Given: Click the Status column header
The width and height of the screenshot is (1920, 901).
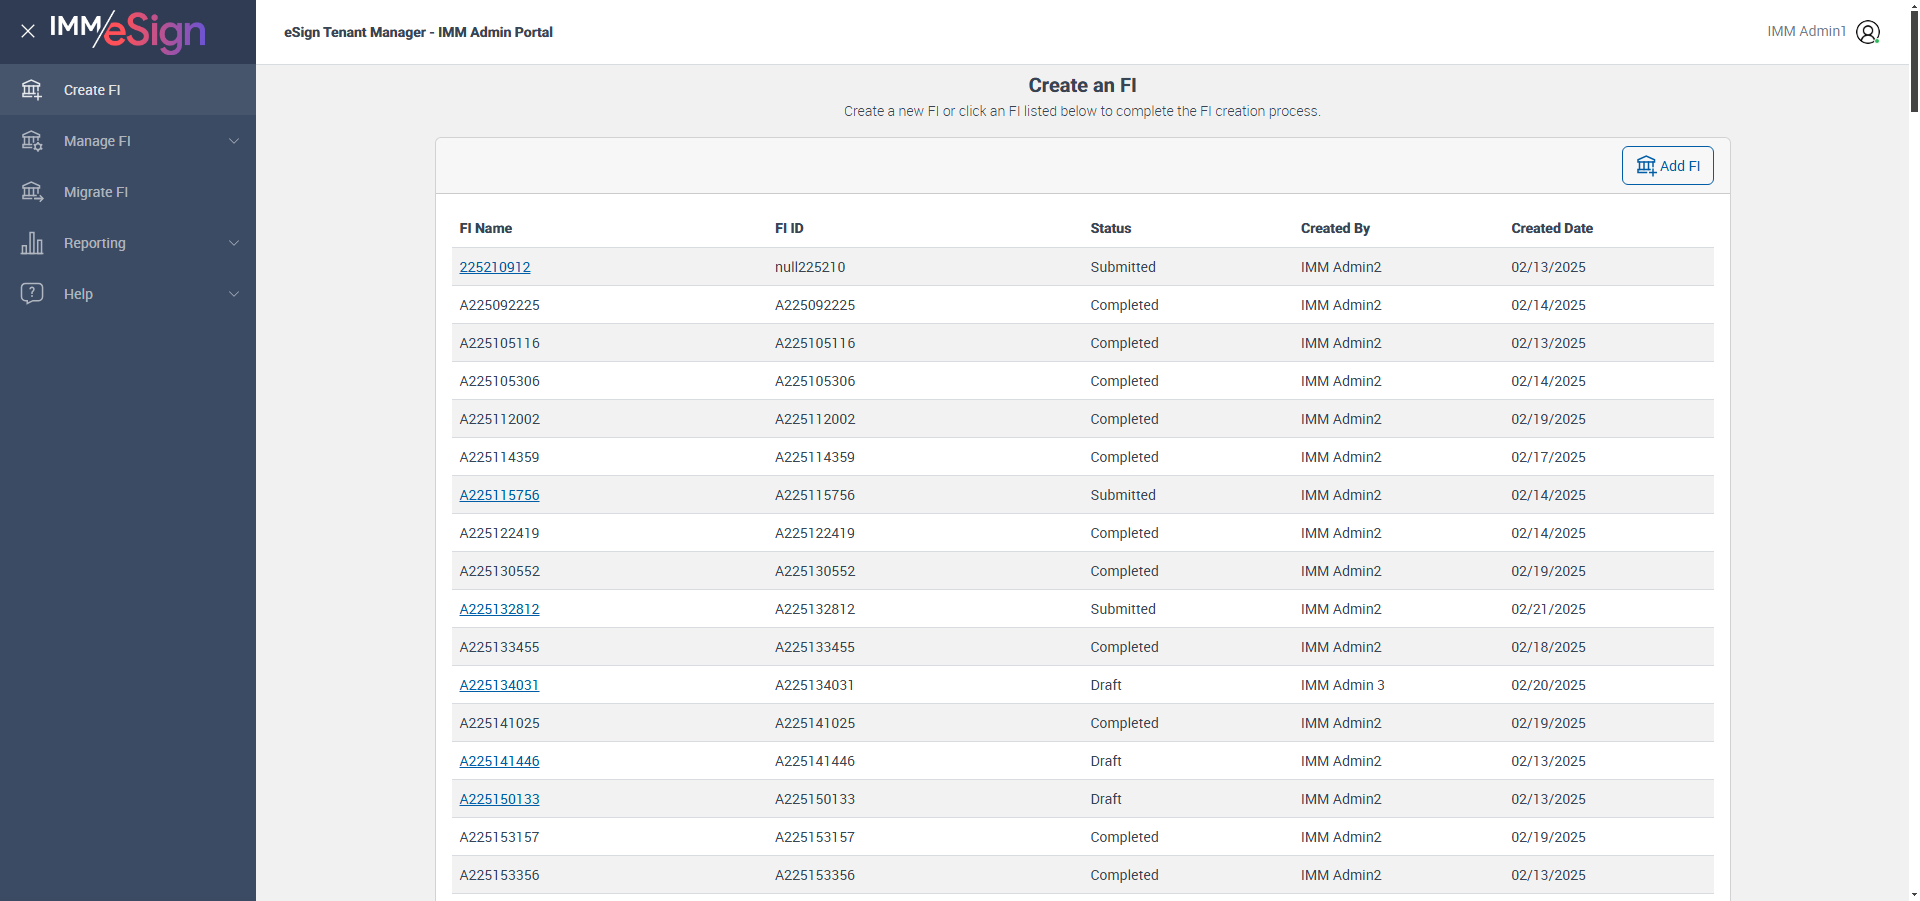Looking at the screenshot, I should tap(1111, 228).
